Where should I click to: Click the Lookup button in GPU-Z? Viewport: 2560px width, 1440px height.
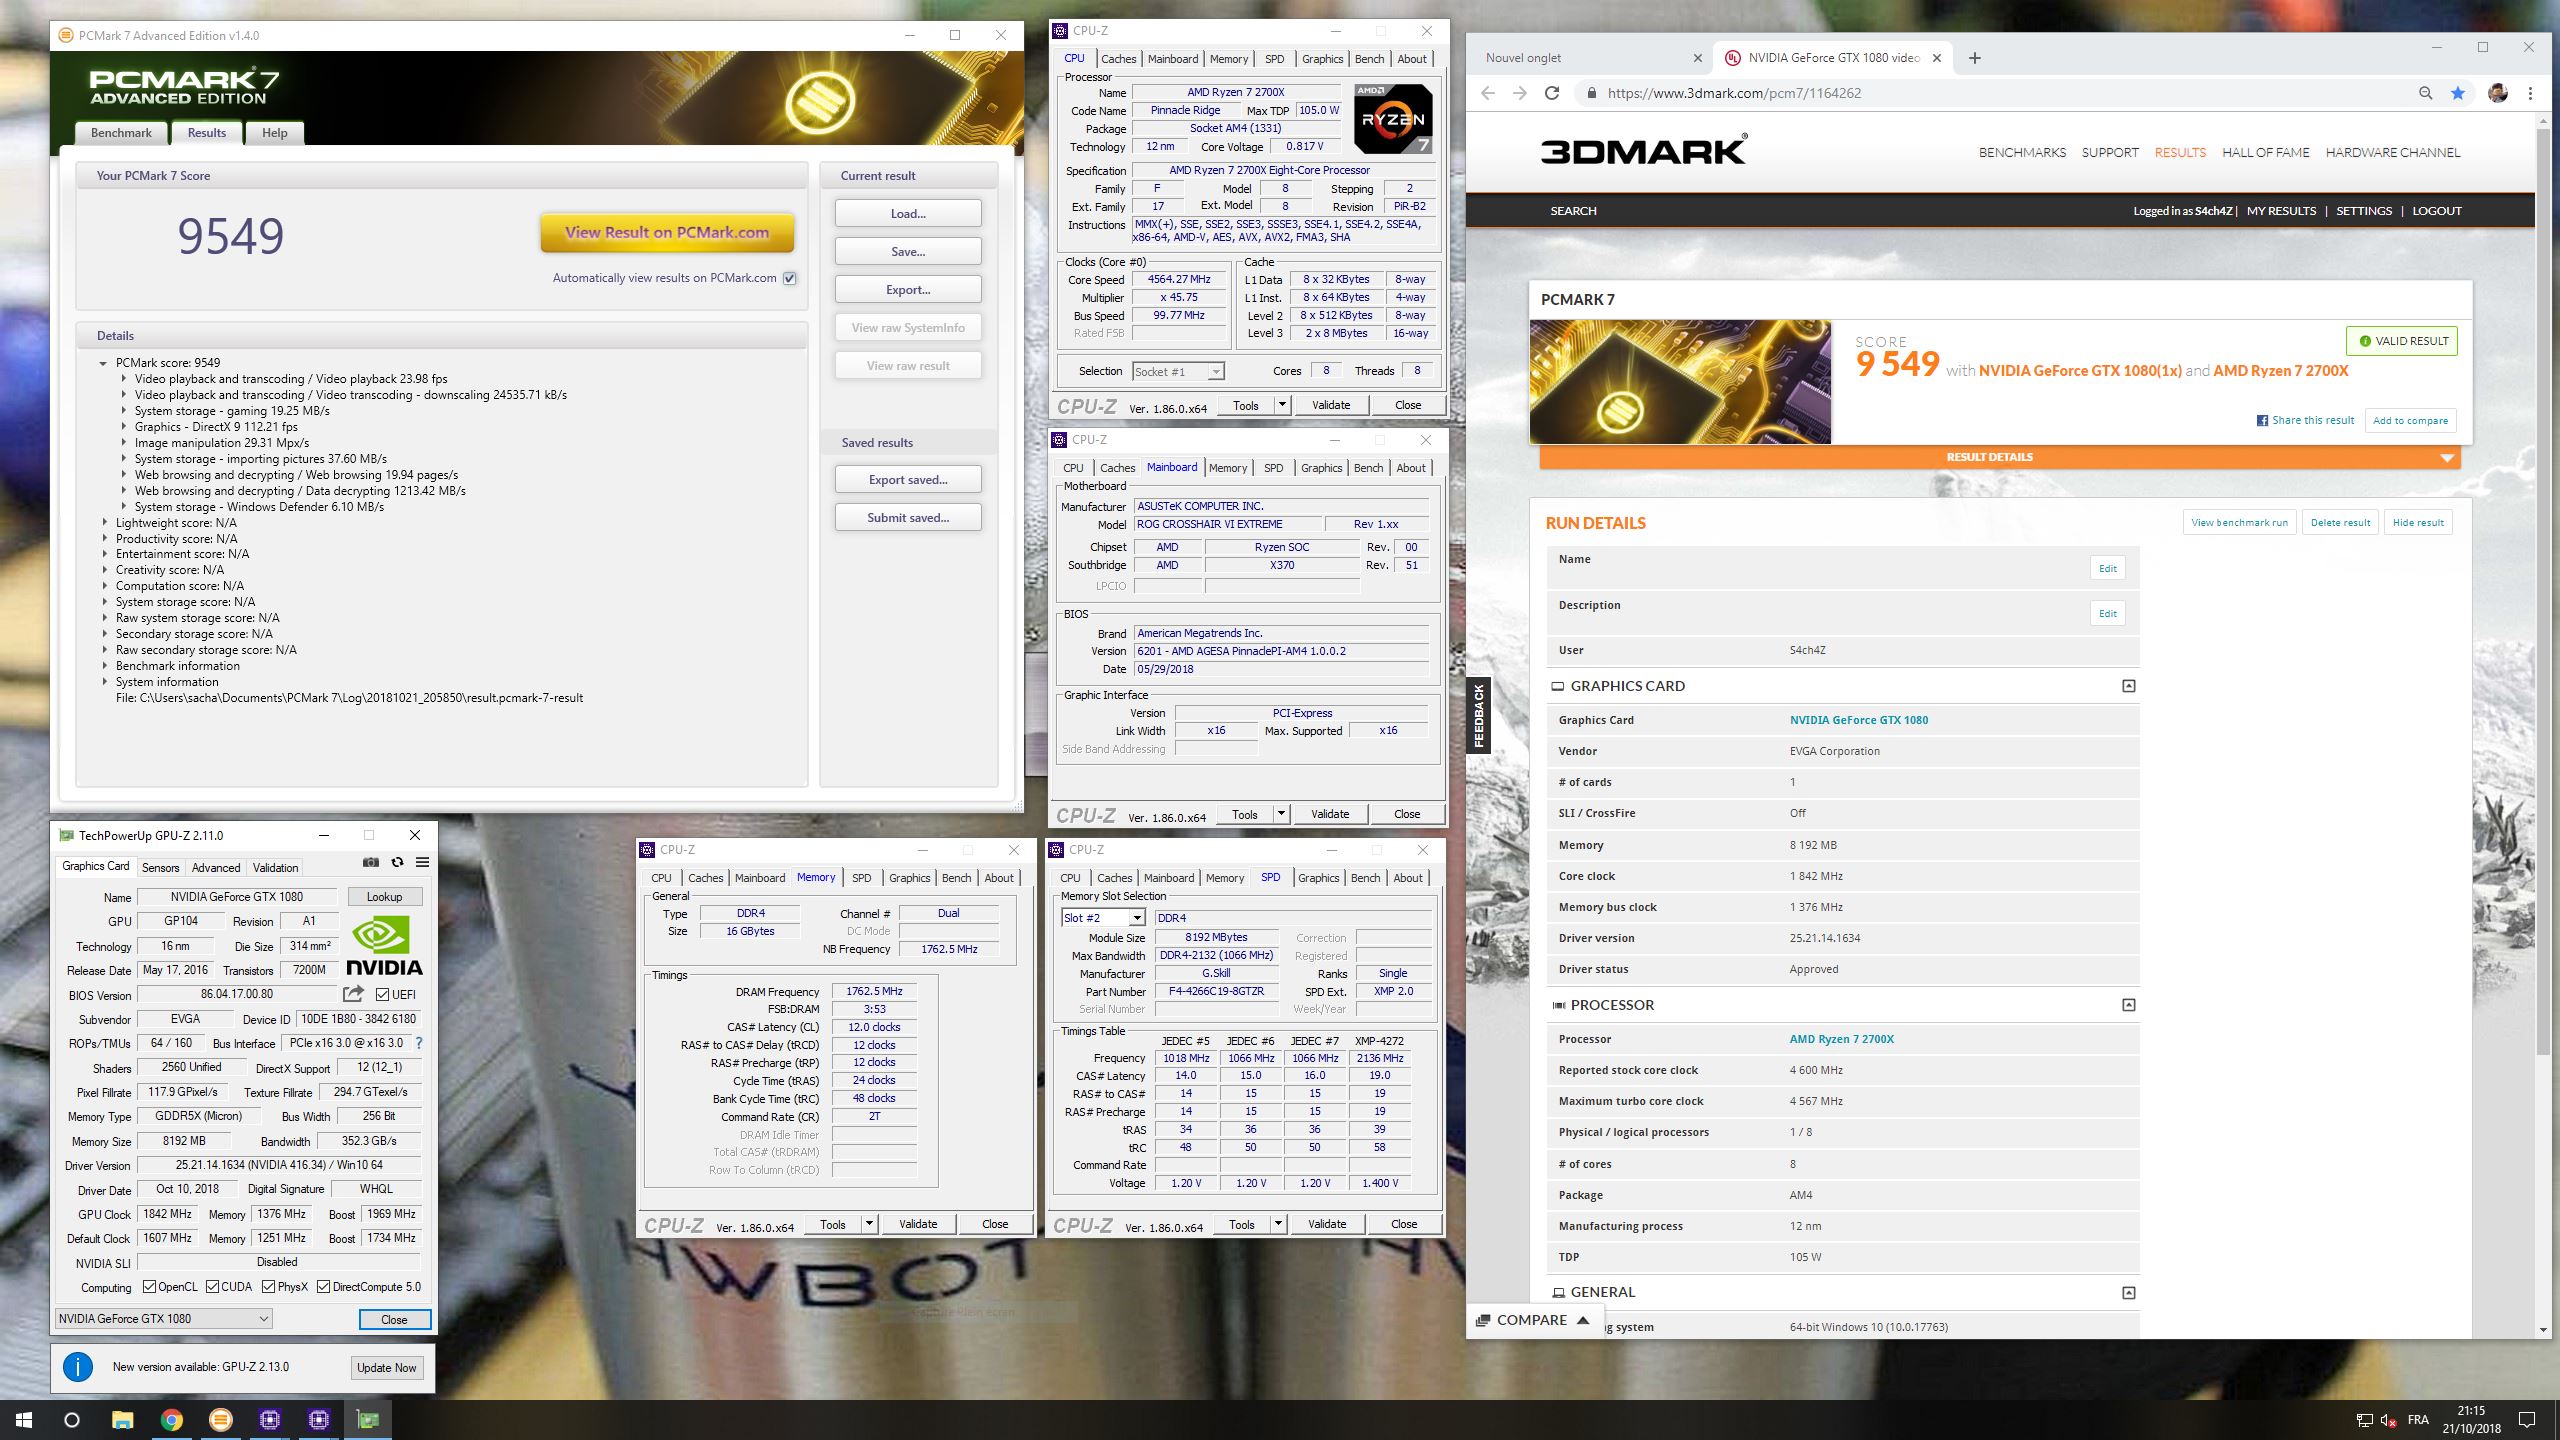[384, 897]
